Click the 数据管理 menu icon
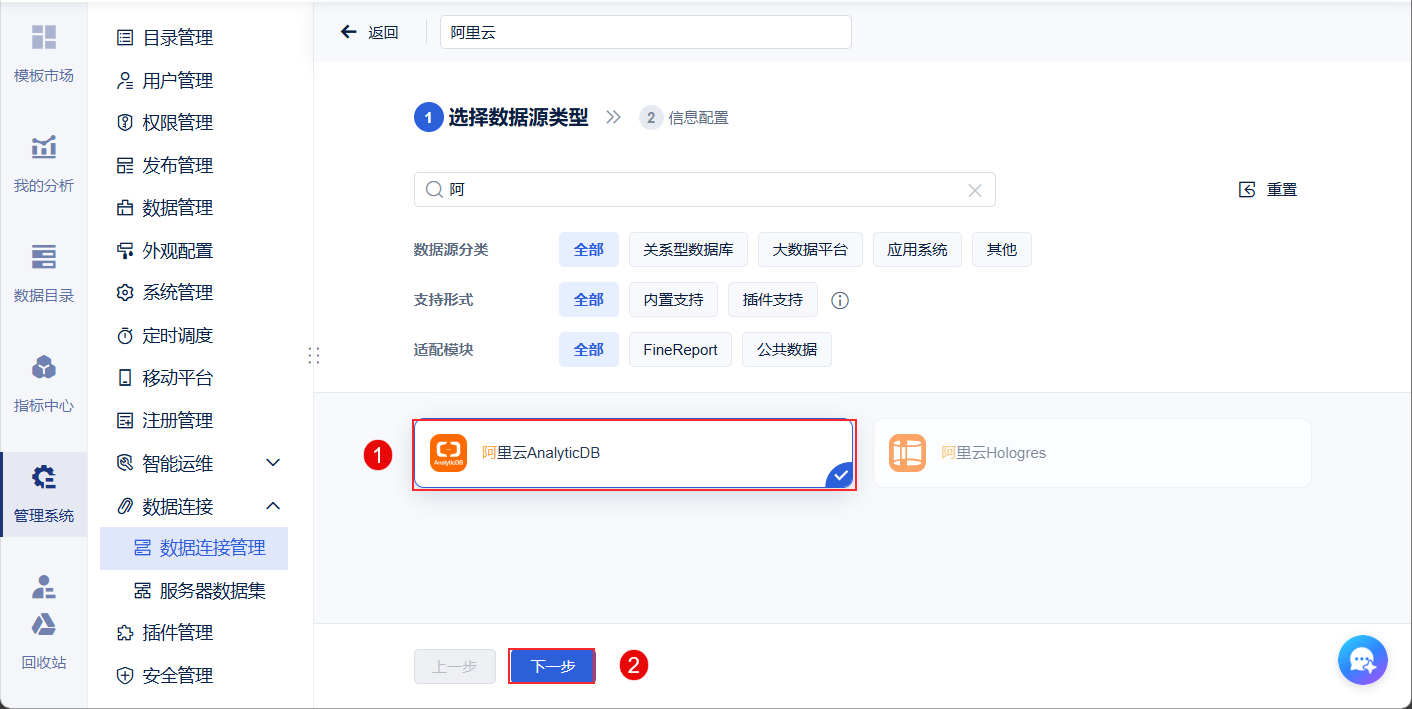The image size is (1412, 709). 125,208
